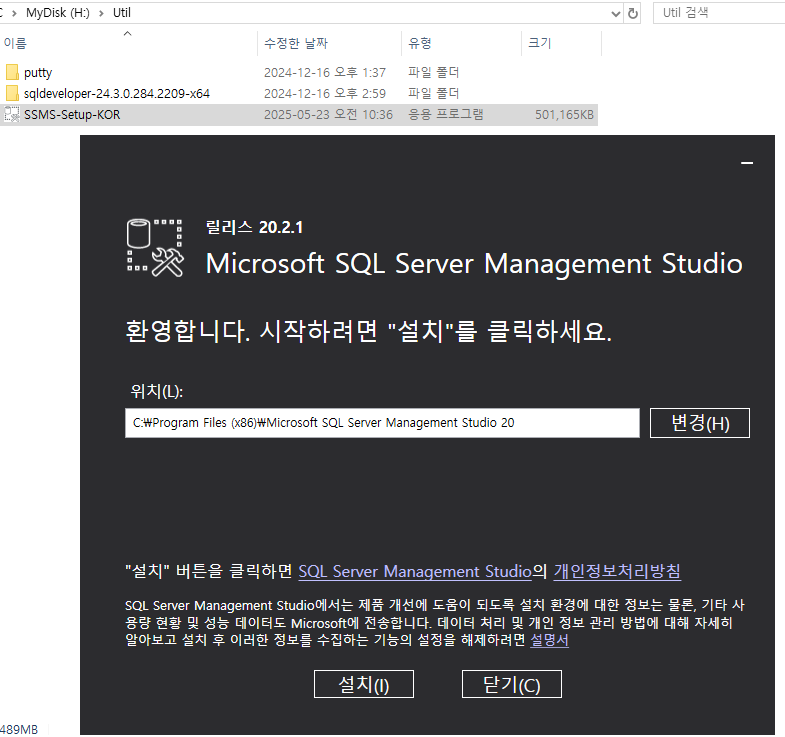Click the 파일 폴더 type of sqldeveloper

coord(434,94)
